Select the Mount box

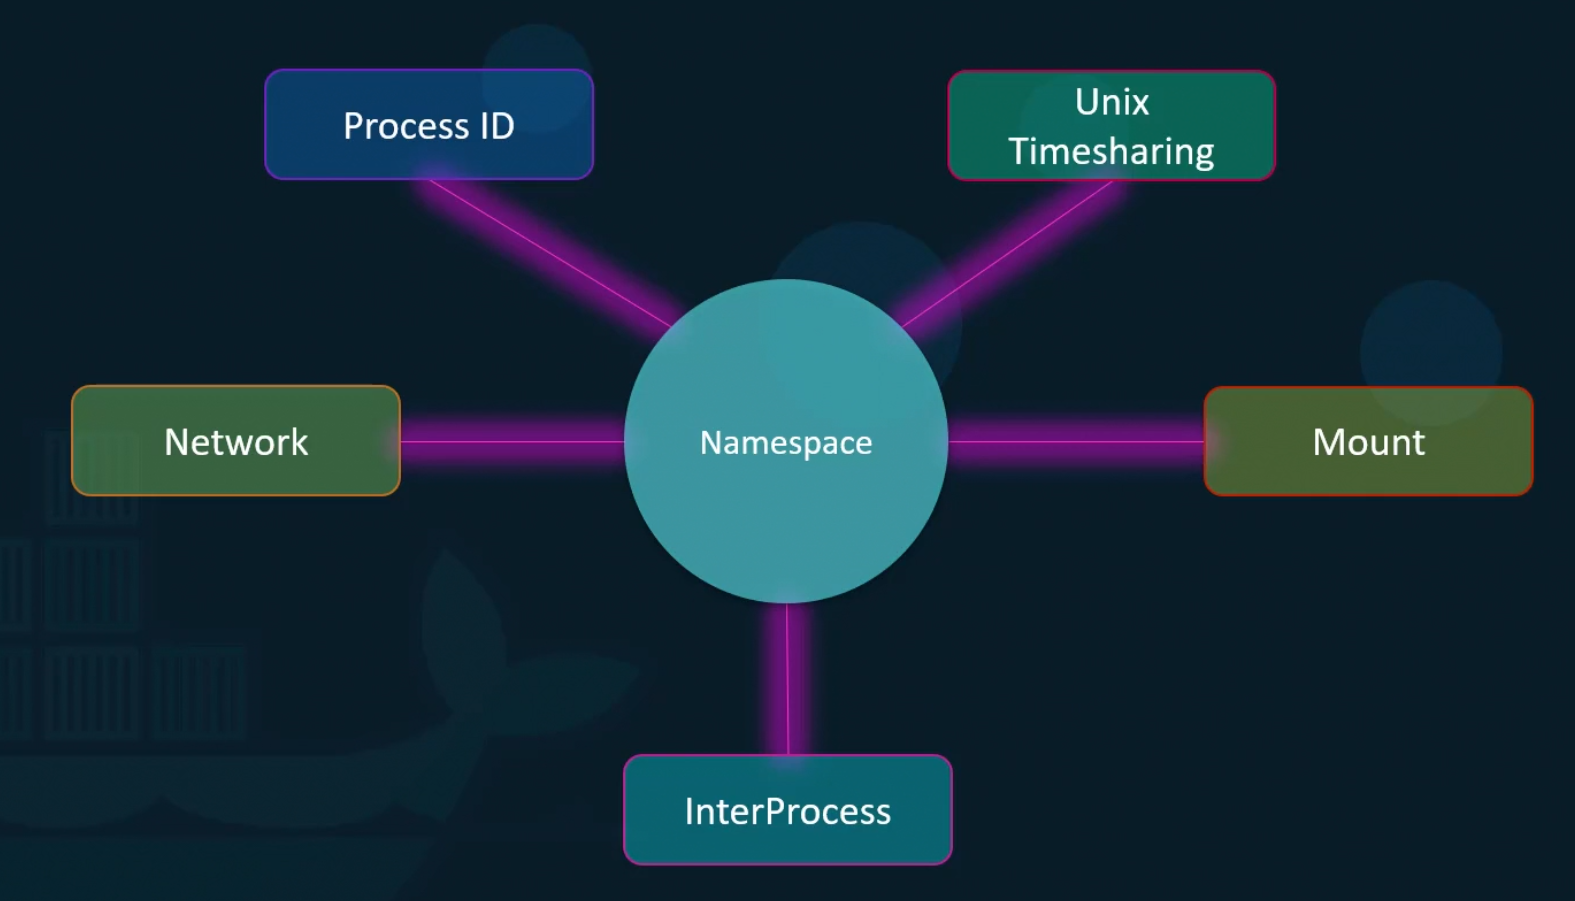tap(1368, 441)
